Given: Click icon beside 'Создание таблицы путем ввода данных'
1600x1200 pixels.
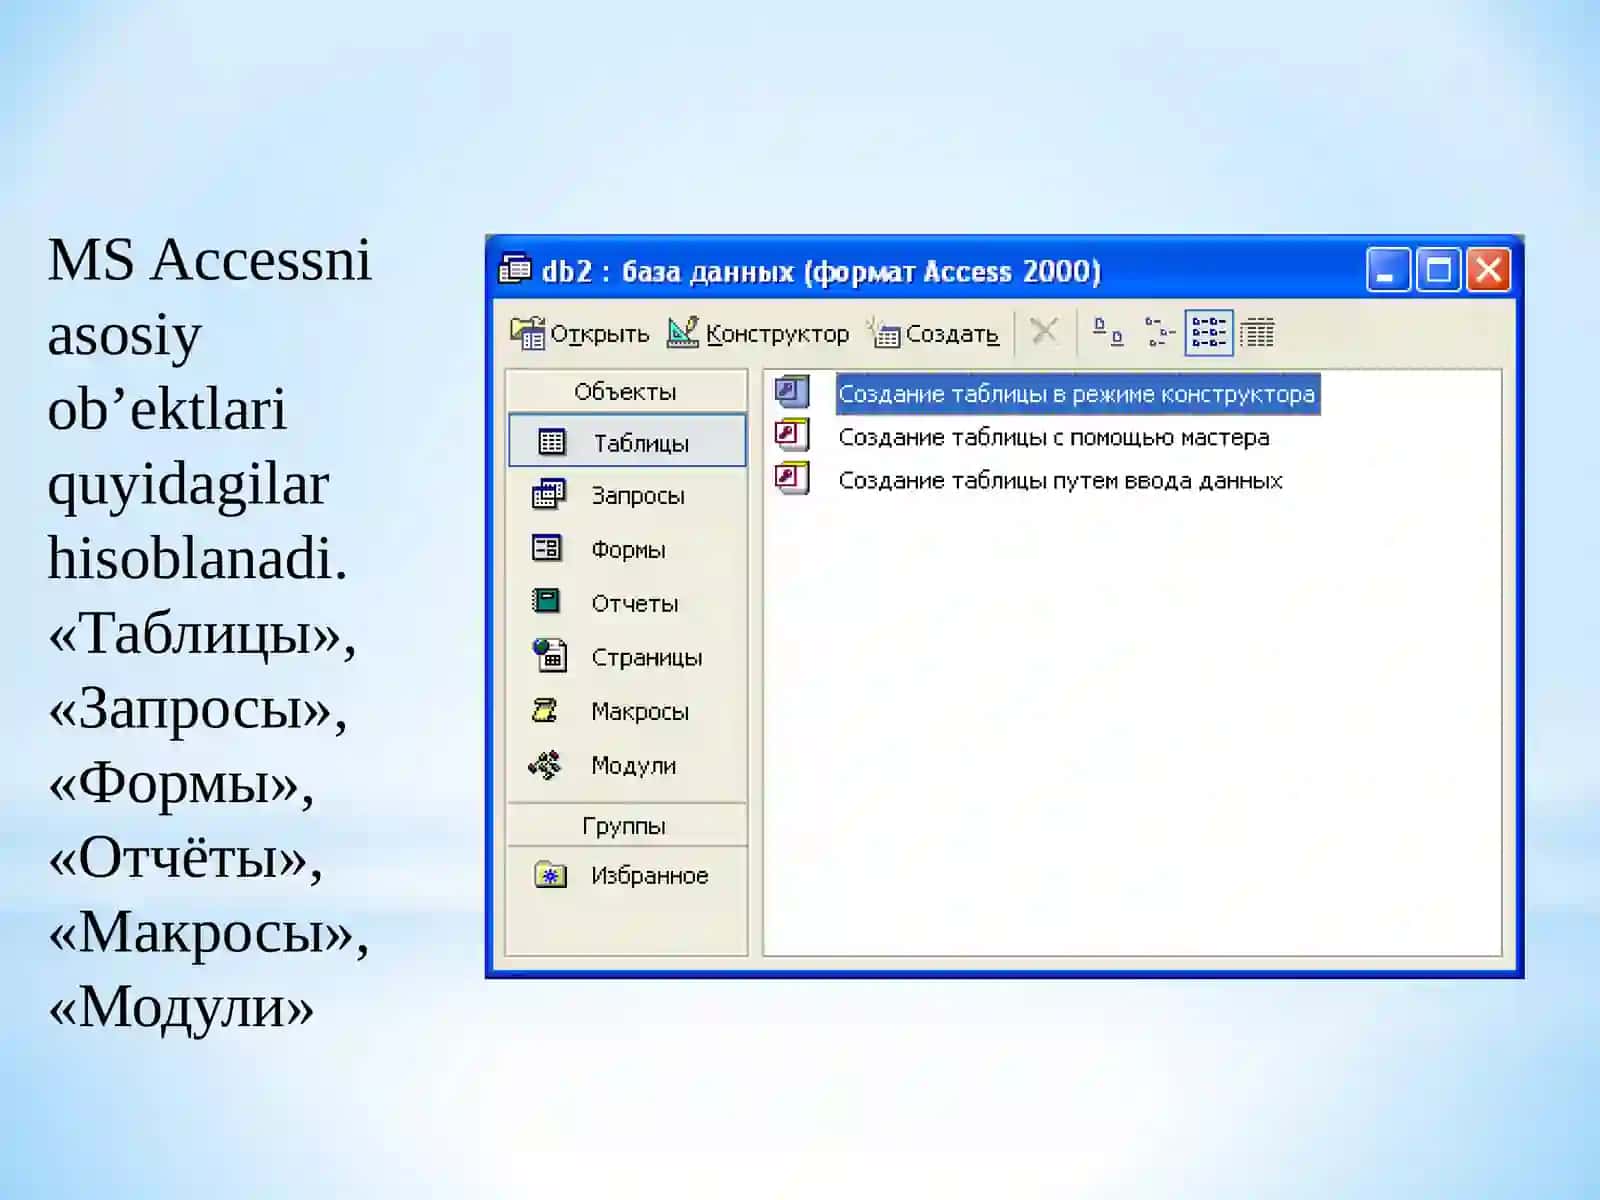Looking at the screenshot, I should [x=792, y=478].
